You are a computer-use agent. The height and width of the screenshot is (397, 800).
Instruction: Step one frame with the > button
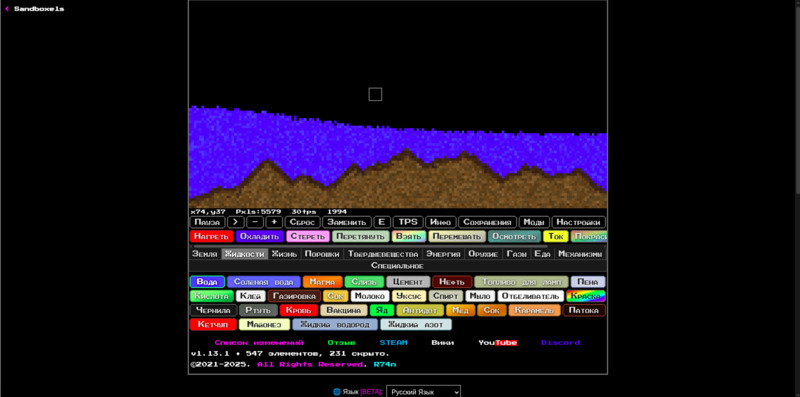pos(236,222)
